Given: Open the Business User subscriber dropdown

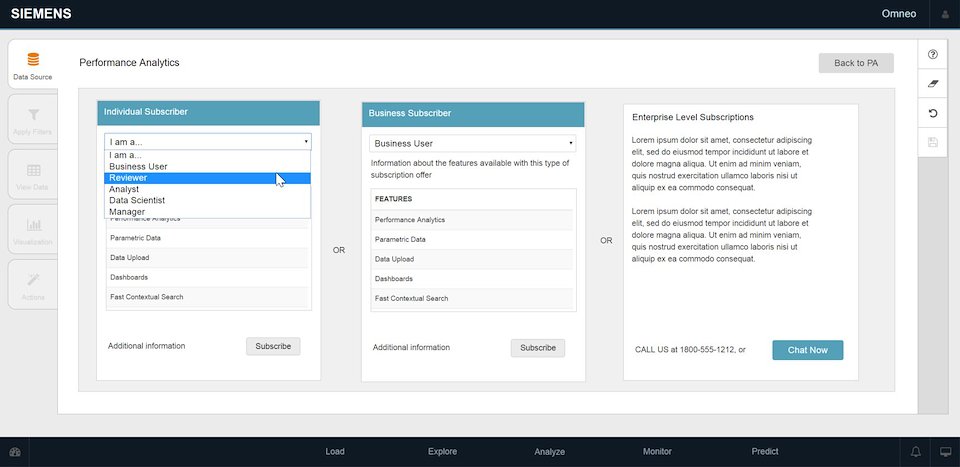Looking at the screenshot, I should [x=472, y=143].
